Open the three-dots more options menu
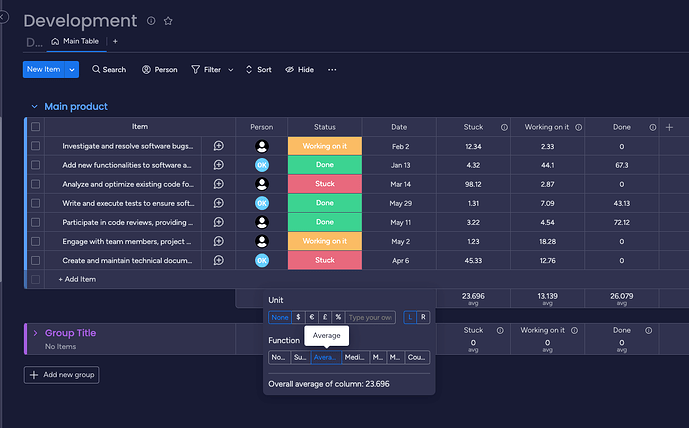This screenshot has width=689, height=428. (332, 69)
